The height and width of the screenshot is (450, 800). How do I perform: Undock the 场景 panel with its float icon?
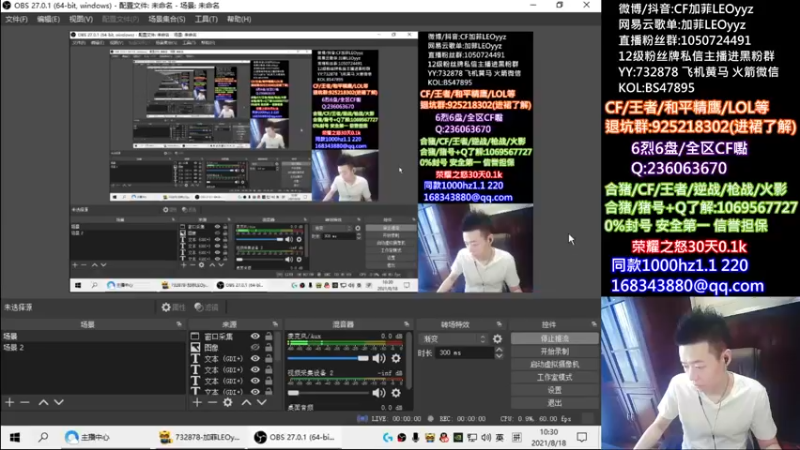179,324
